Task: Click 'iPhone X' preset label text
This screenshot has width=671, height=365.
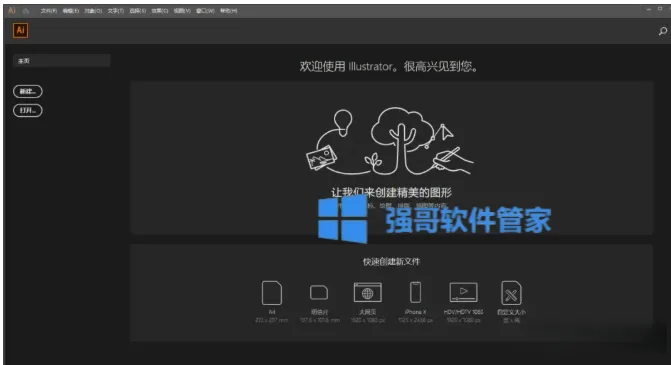Action: (415, 312)
